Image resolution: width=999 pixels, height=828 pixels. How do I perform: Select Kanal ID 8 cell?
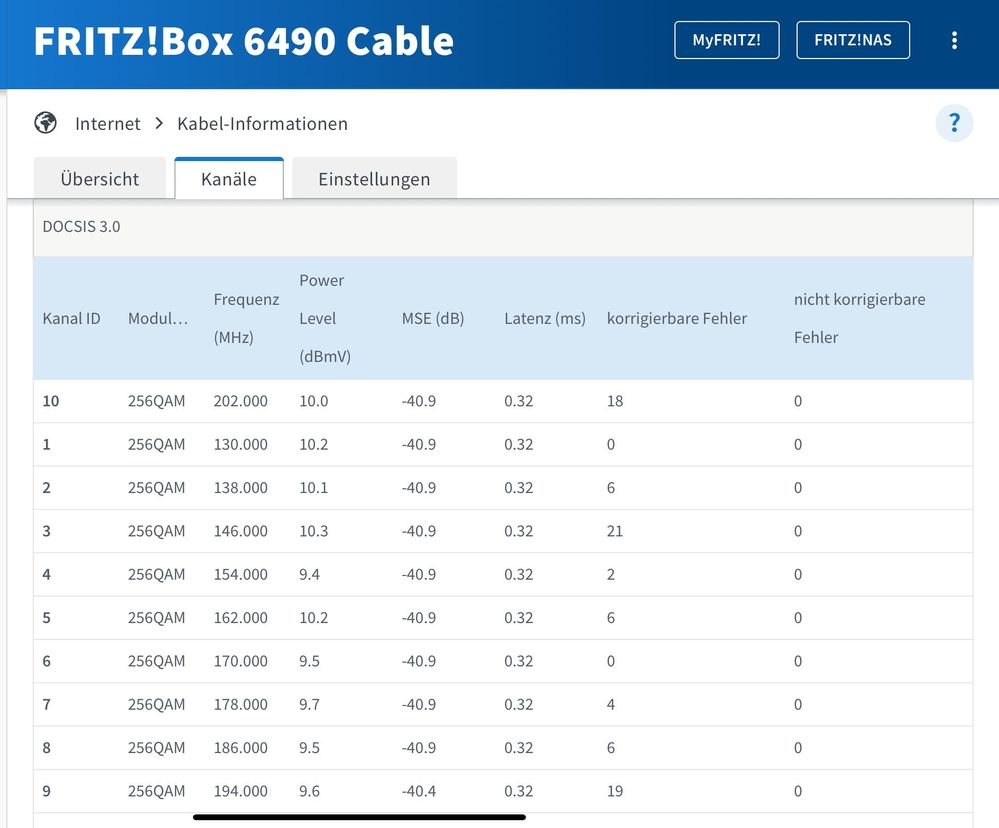coord(47,748)
